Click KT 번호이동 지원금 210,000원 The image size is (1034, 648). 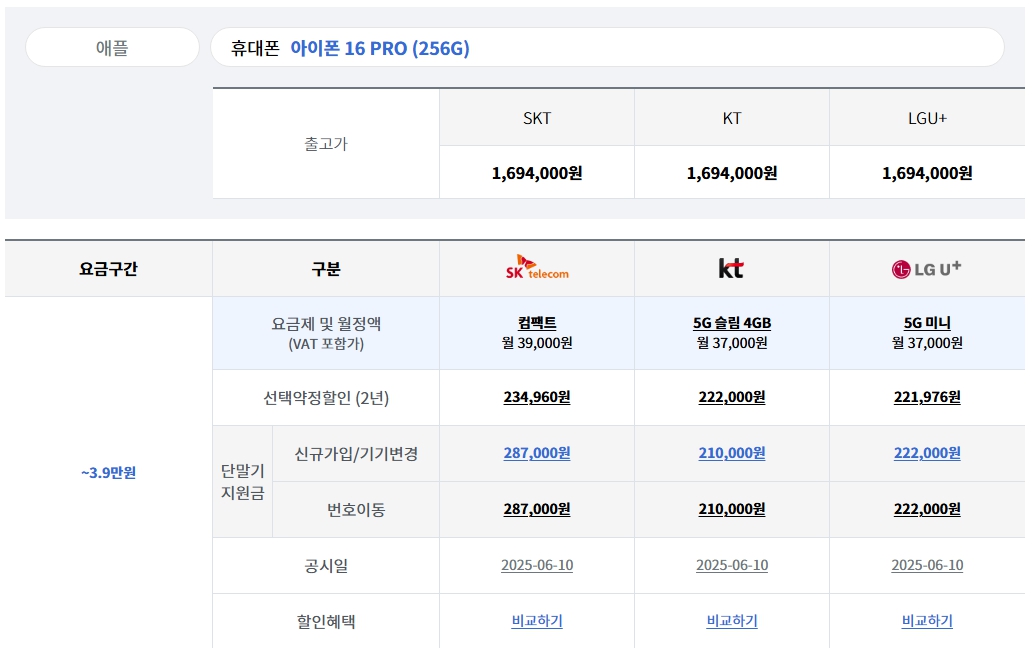(x=732, y=510)
